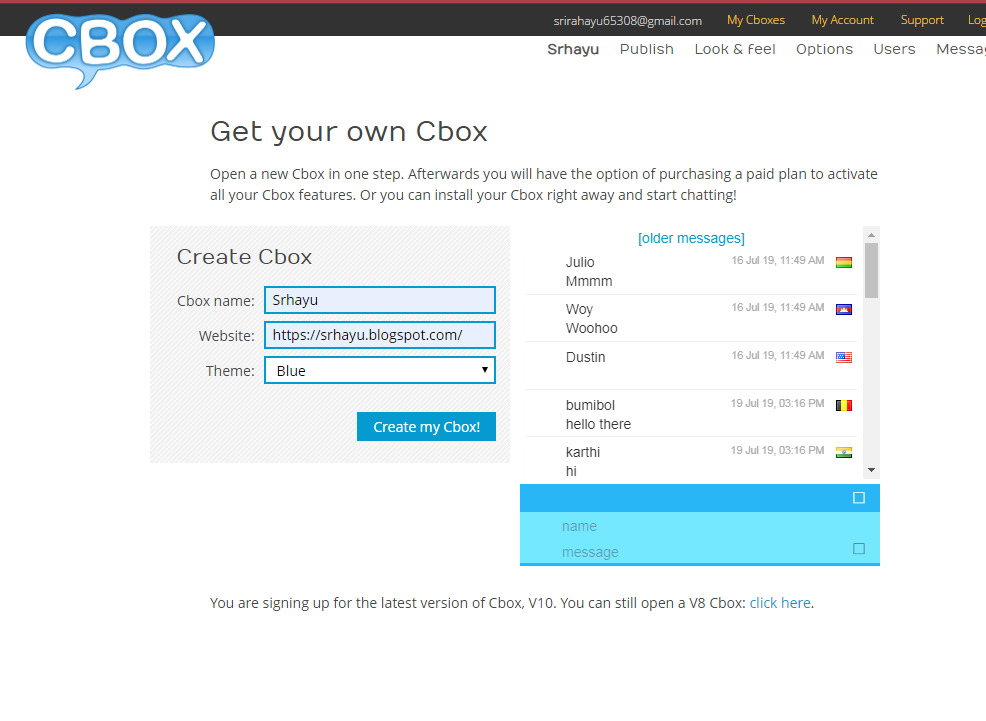Click the message text Mmmm
The width and height of the screenshot is (986, 721).
pyautogui.click(x=589, y=281)
